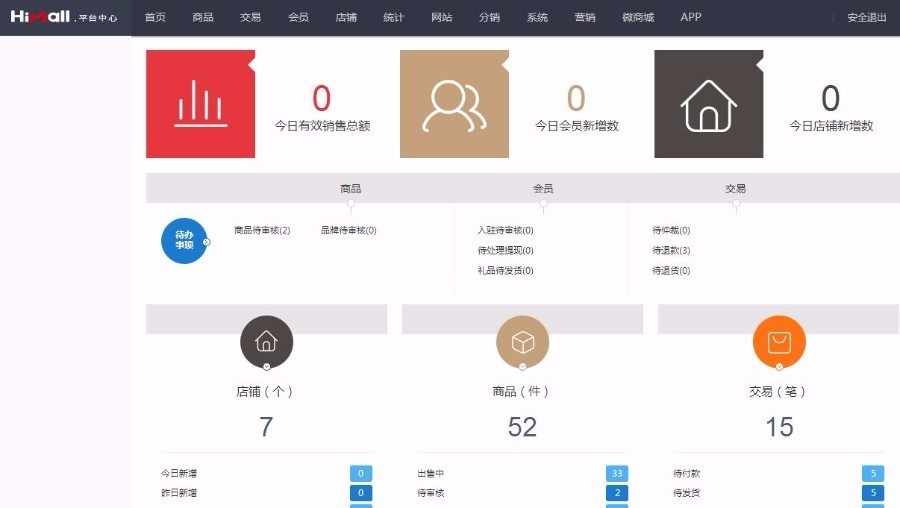Click the 商品 header in pending bar
900x508 pixels.
[x=351, y=188]
